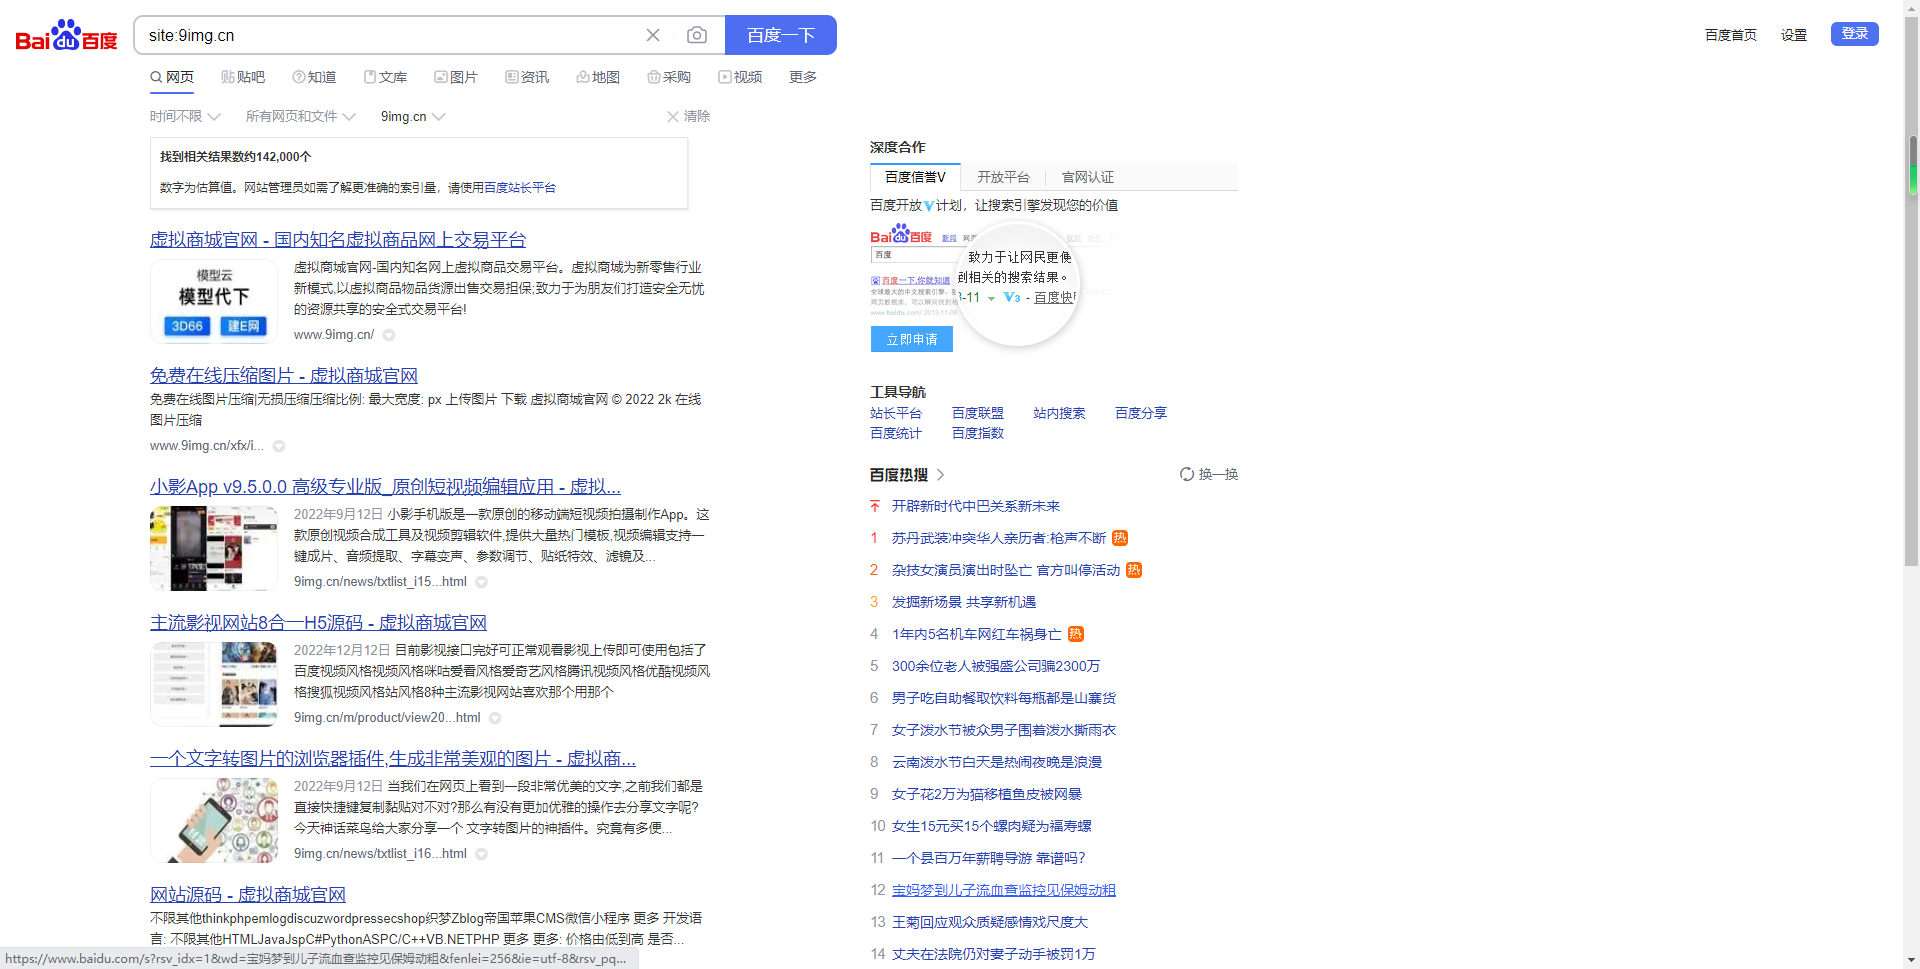Viewport: 1920px width, 969px height.
Task: Open hot search 发掘新场景 共享新机遇
Action: point(964,602)
